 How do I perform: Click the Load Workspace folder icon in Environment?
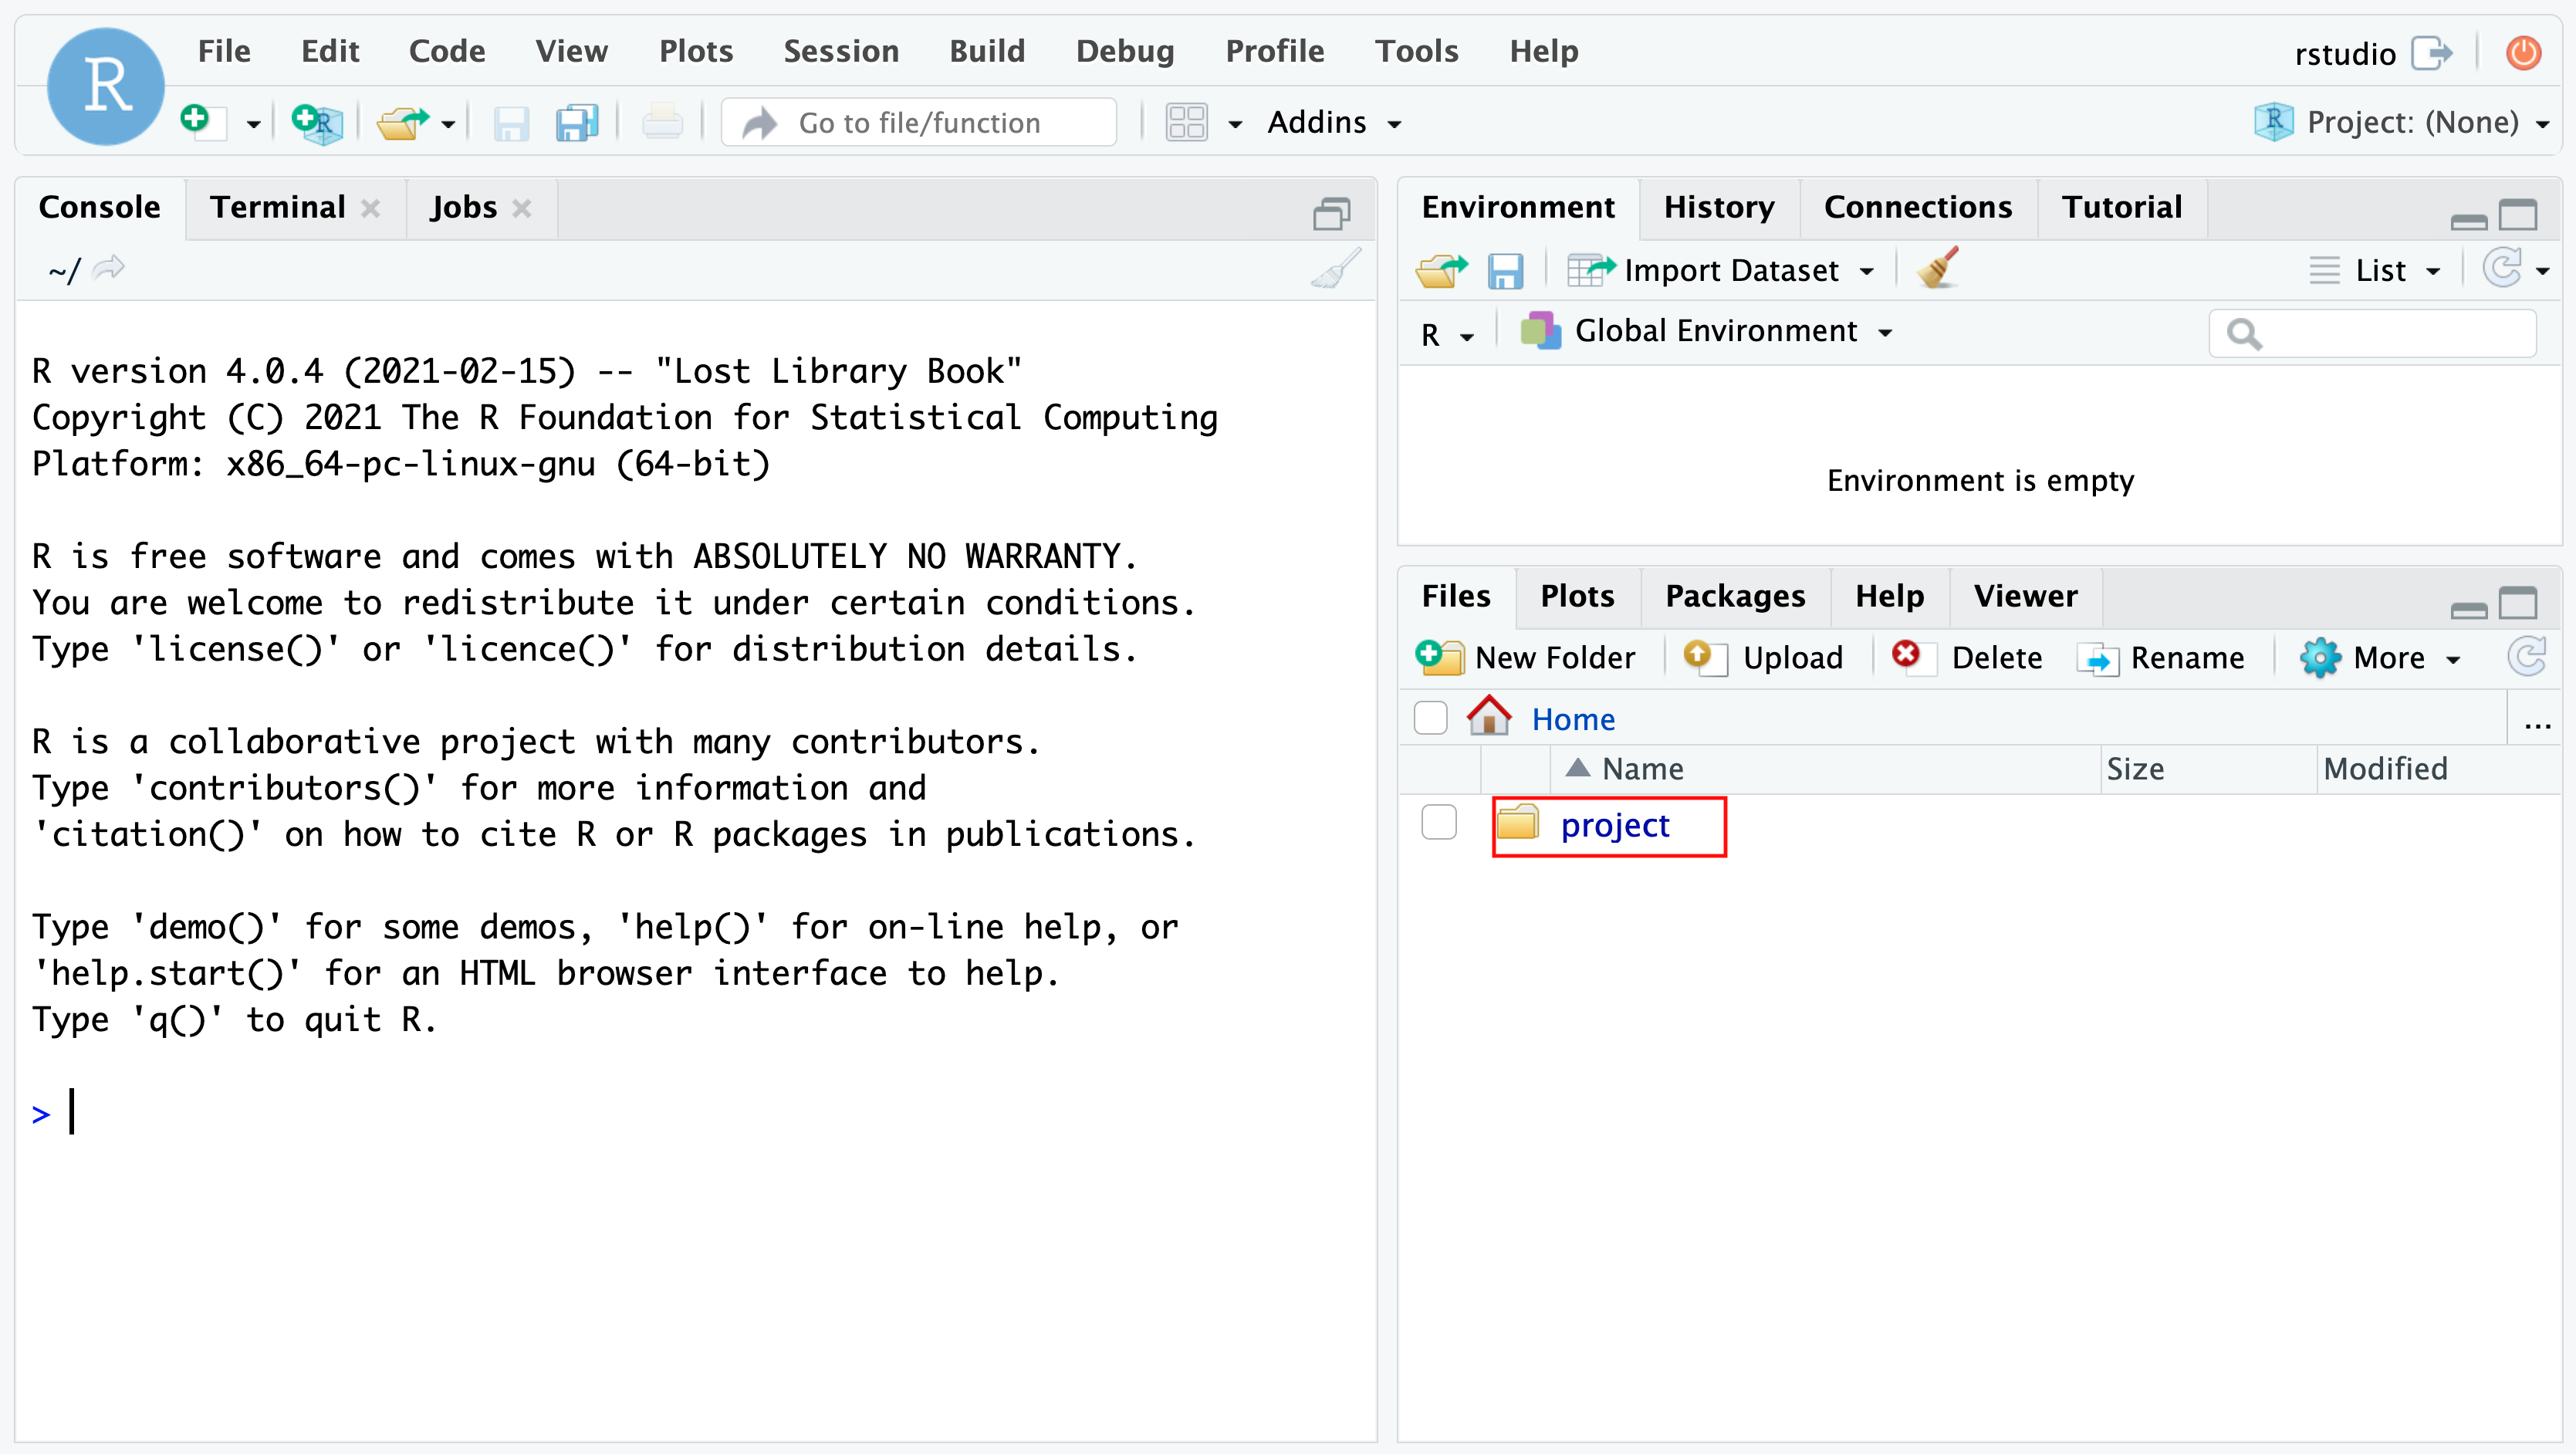pyautogui.click(x=1441, y=270)
